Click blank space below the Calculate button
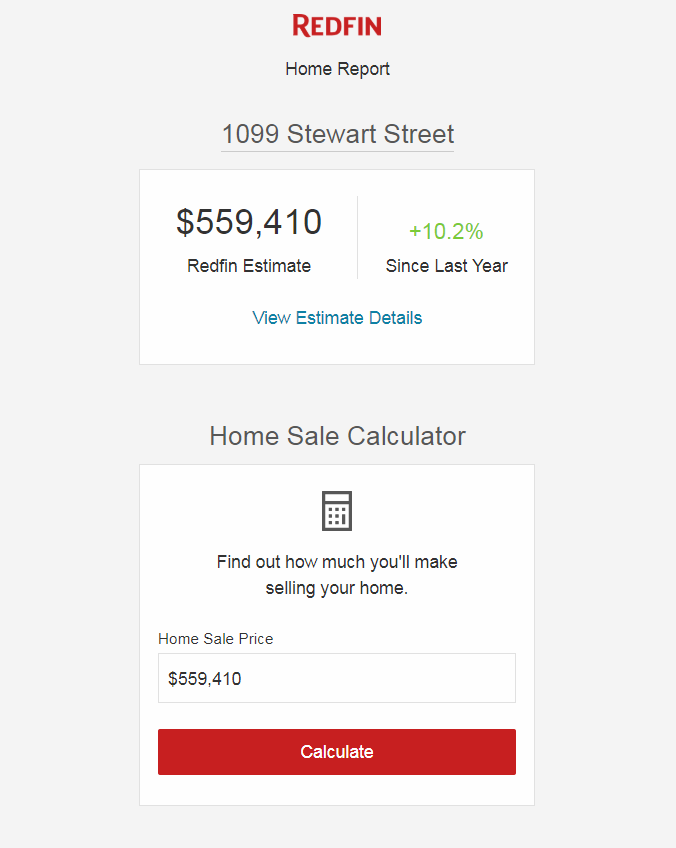This screenshot has width=676, height=848. [x=337, y=790]
